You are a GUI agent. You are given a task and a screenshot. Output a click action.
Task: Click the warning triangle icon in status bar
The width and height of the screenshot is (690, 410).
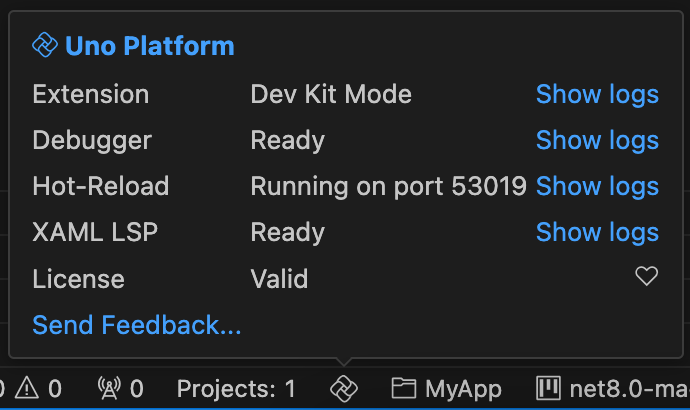pyautogui.click(x=27, y=389)
